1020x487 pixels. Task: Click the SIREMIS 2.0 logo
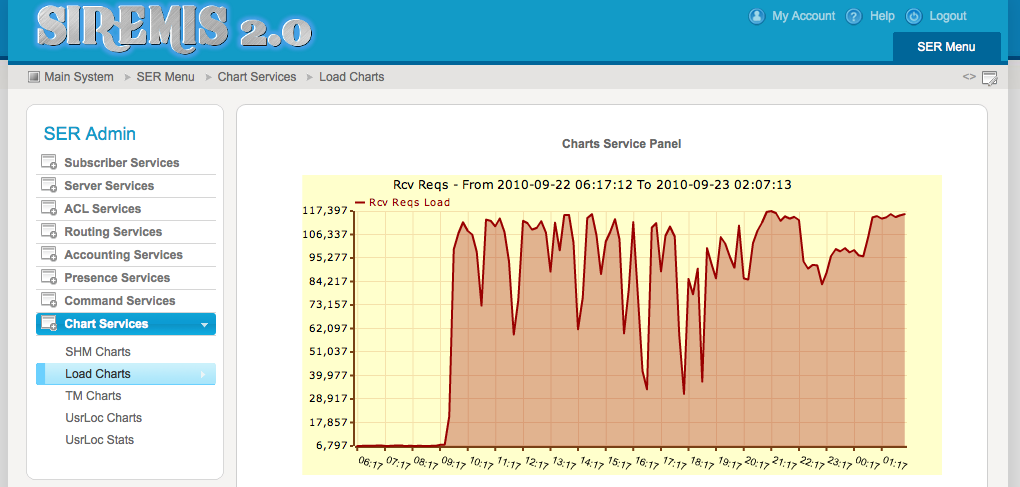(172, 28)
